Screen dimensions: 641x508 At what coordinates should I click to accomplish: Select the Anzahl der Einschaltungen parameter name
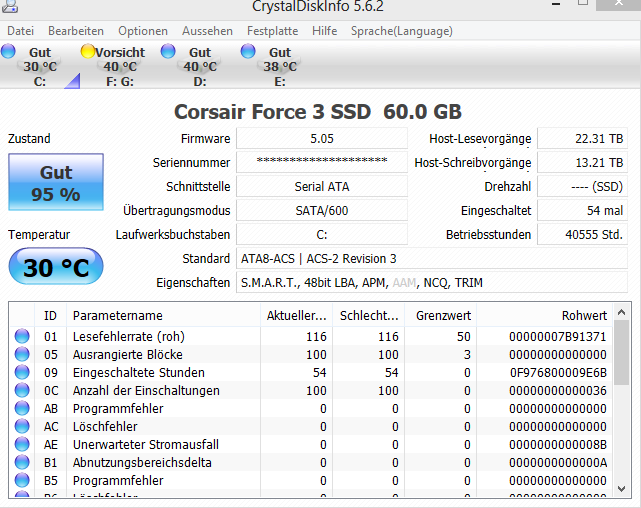pos(146,390)
